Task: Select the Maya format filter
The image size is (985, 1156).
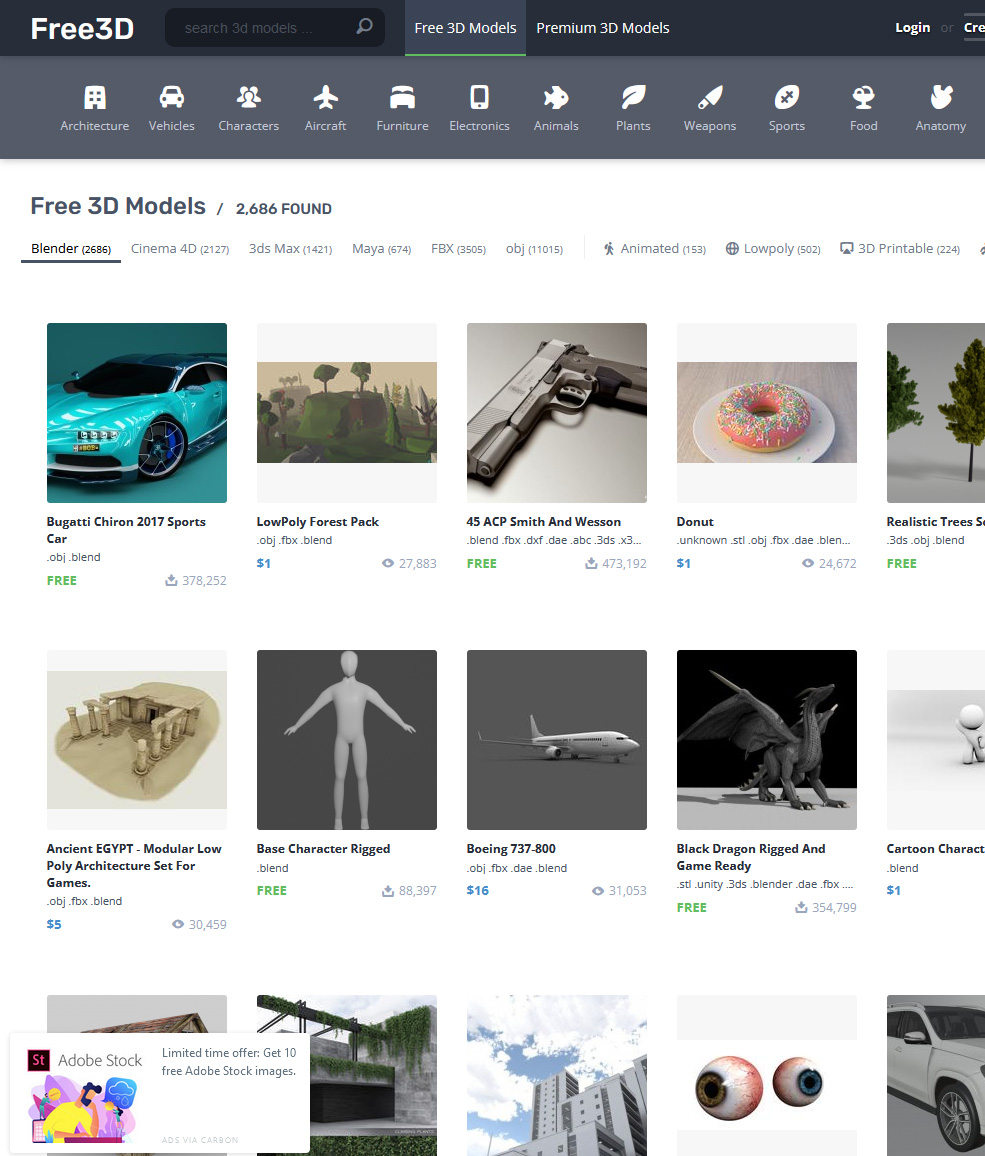Action: (x=381, y=249)
